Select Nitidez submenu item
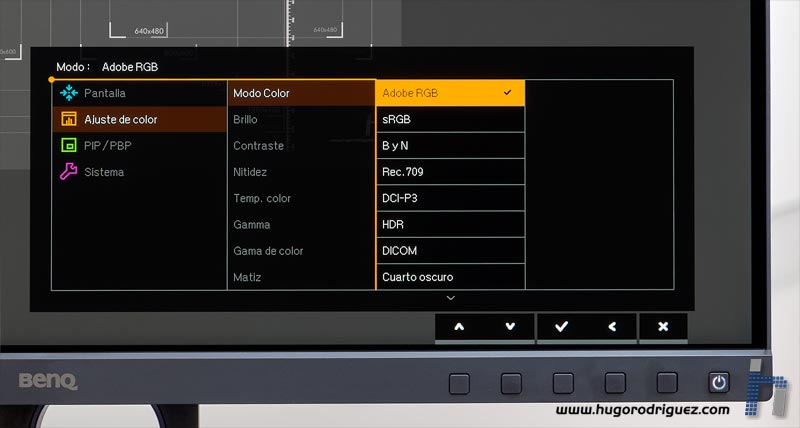800x428 pixels. click(x=301, y=172)
